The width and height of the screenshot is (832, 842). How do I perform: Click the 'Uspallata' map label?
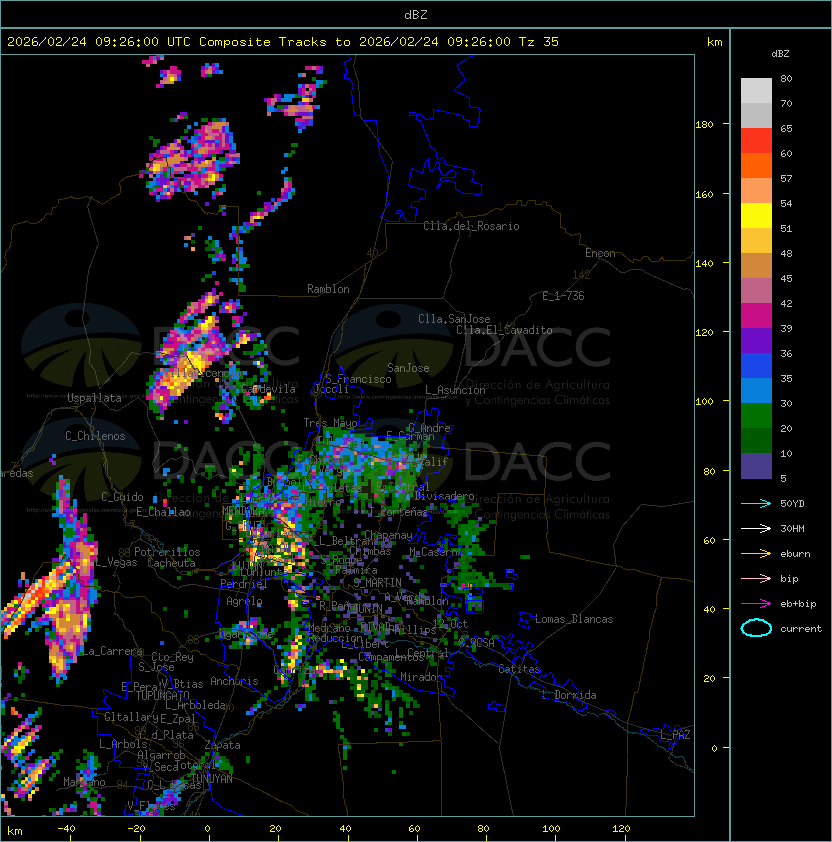pyautogui.click(x=94, y=398)
